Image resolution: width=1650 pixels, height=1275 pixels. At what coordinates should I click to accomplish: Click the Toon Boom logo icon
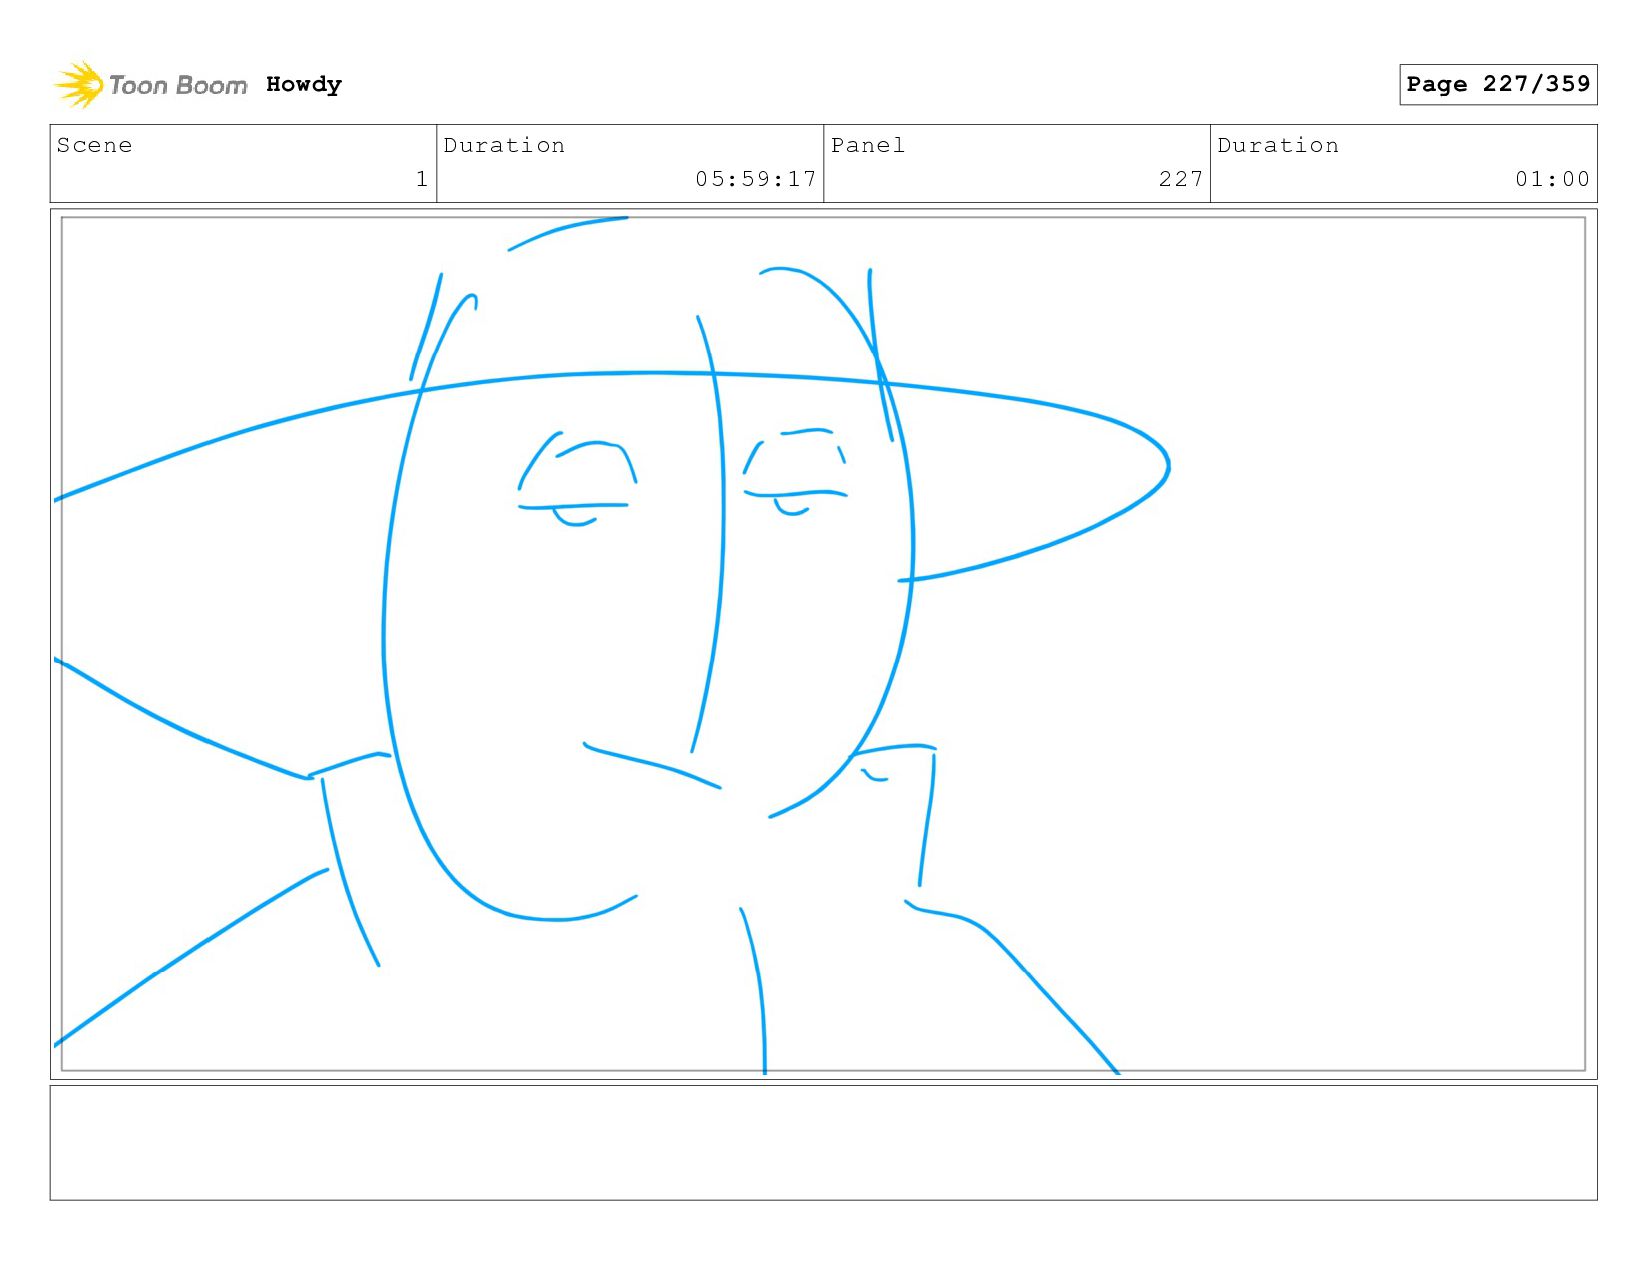[78, 84]
